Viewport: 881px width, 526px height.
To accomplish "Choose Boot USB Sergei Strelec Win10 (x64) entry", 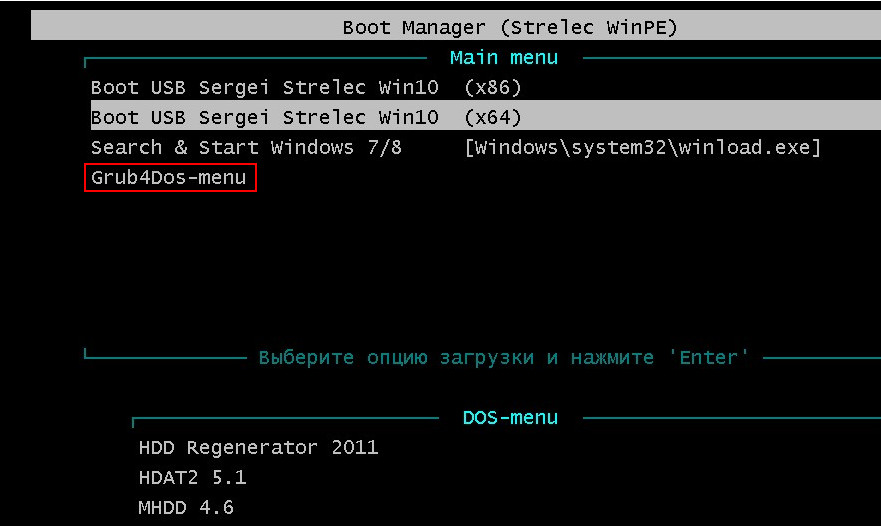I will pos(485,116).
